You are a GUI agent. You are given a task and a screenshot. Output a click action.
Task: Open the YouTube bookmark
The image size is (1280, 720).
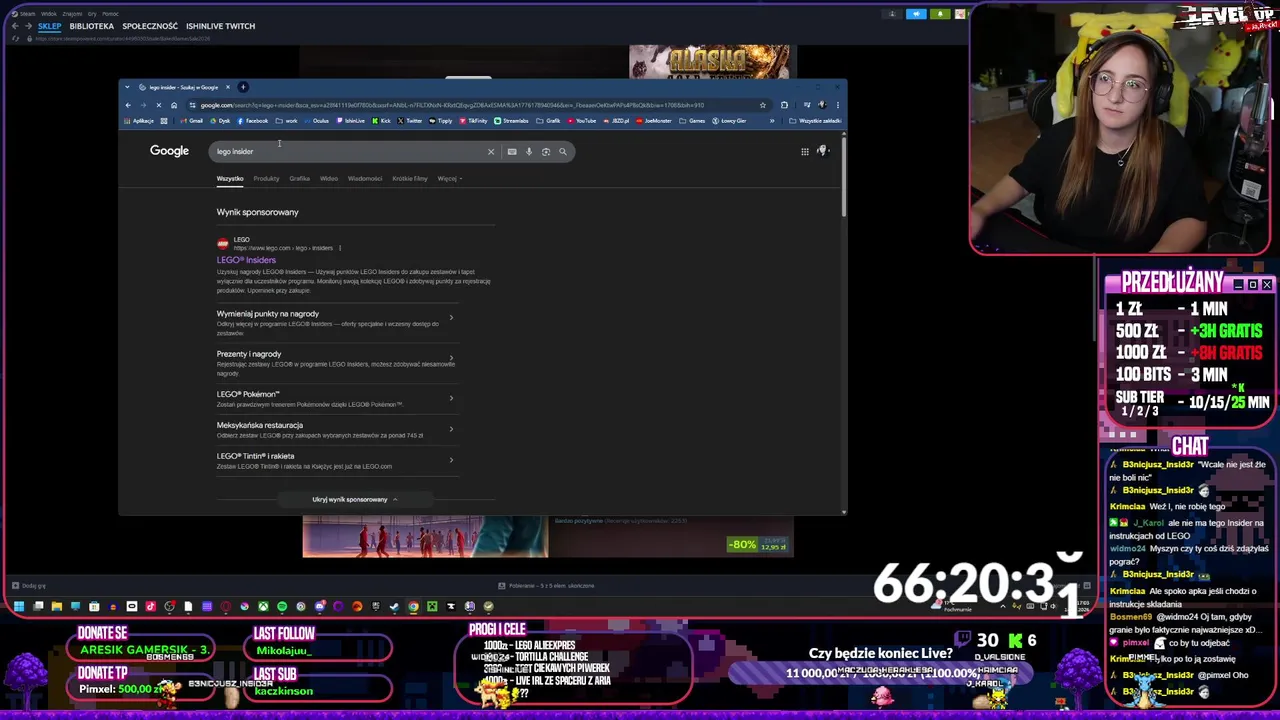[x=582, y=121]
